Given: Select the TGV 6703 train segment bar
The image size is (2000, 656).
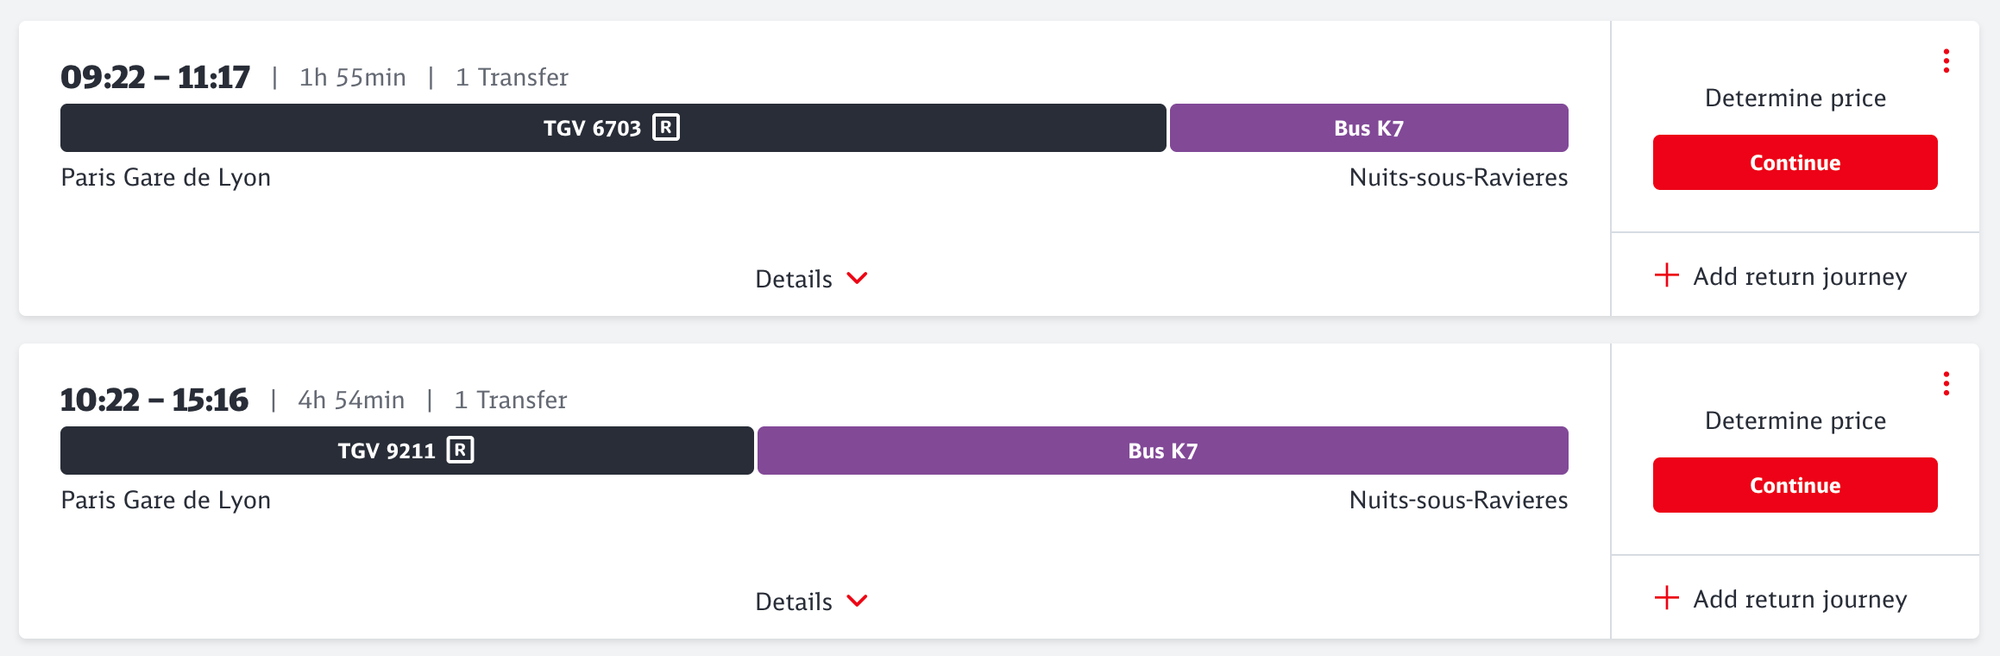Looking at the screenshot, I should click(x=400, y=128).
